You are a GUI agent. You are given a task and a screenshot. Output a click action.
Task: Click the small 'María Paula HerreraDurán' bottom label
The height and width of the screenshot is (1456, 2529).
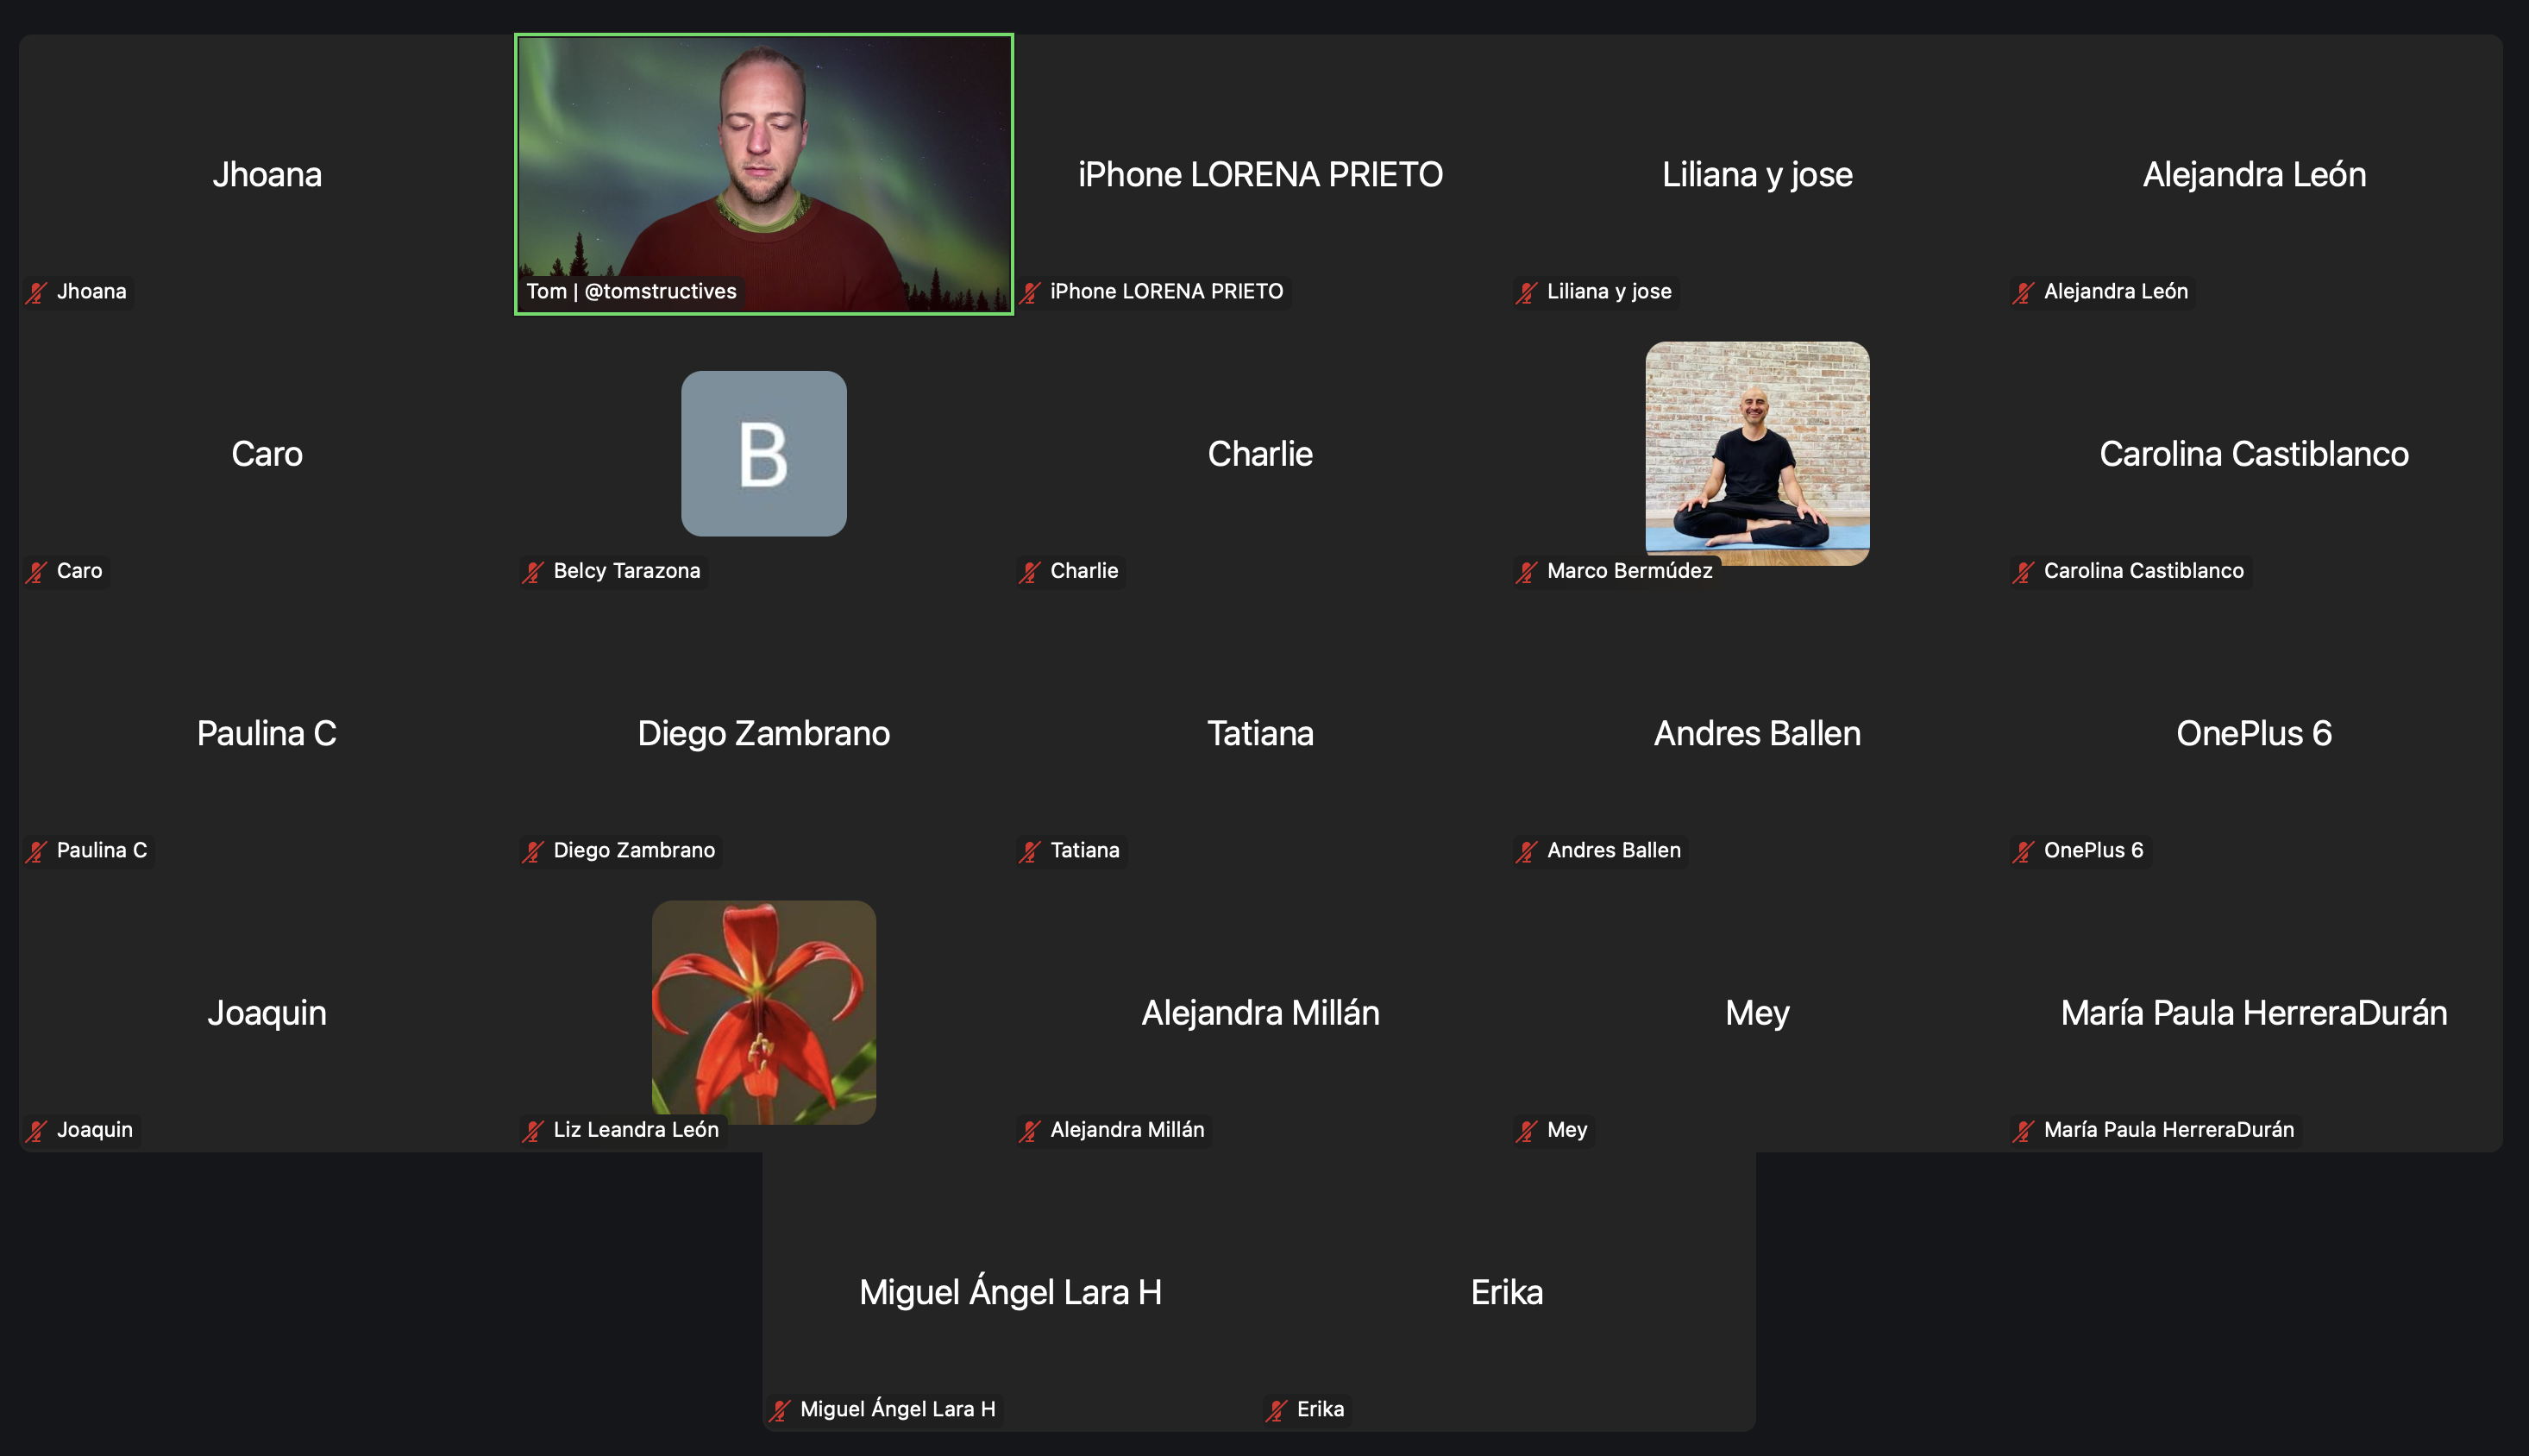pyautogui.click(x=2168, y=1130)
